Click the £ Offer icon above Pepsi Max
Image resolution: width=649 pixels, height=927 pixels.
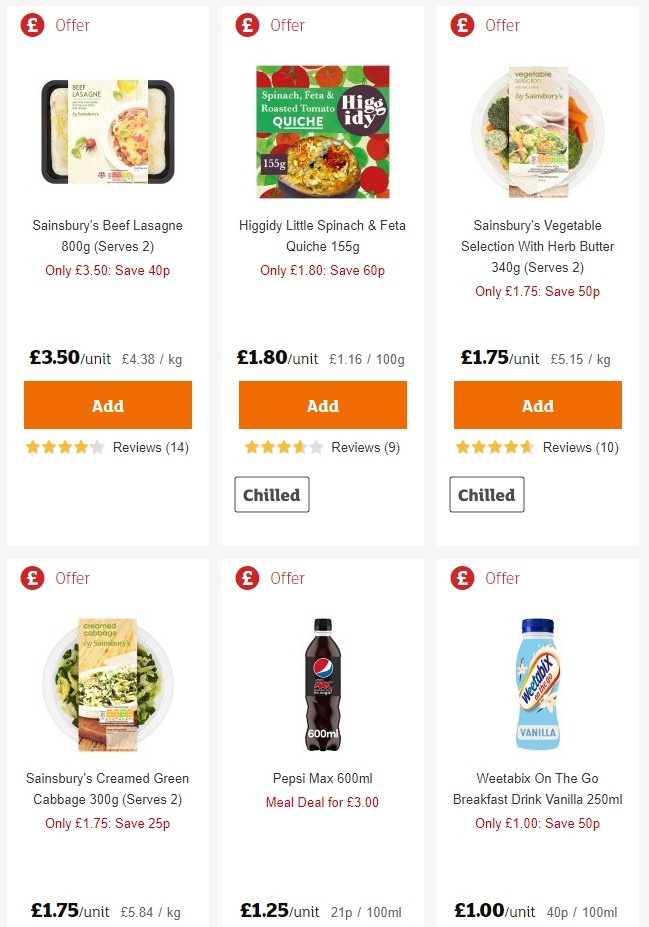point(246,578)
